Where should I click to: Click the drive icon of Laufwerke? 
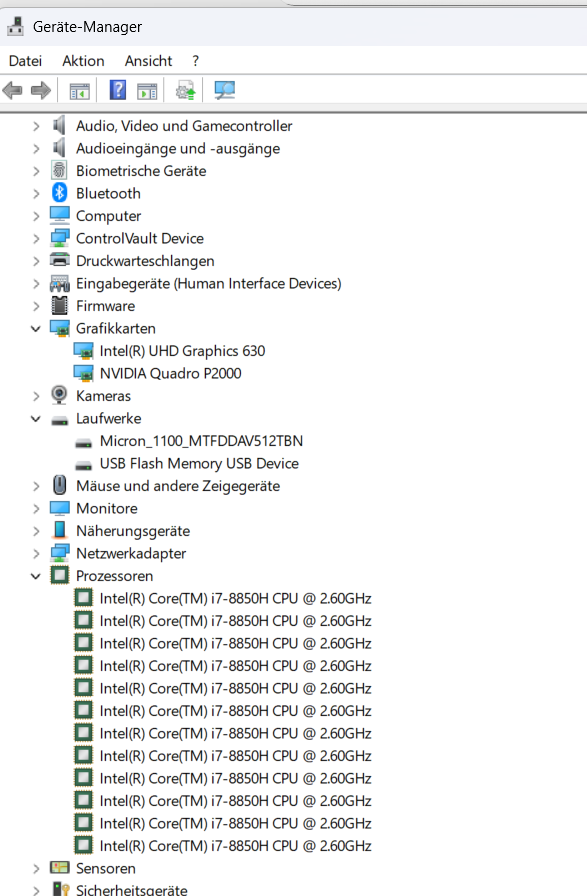pos(59,422)
